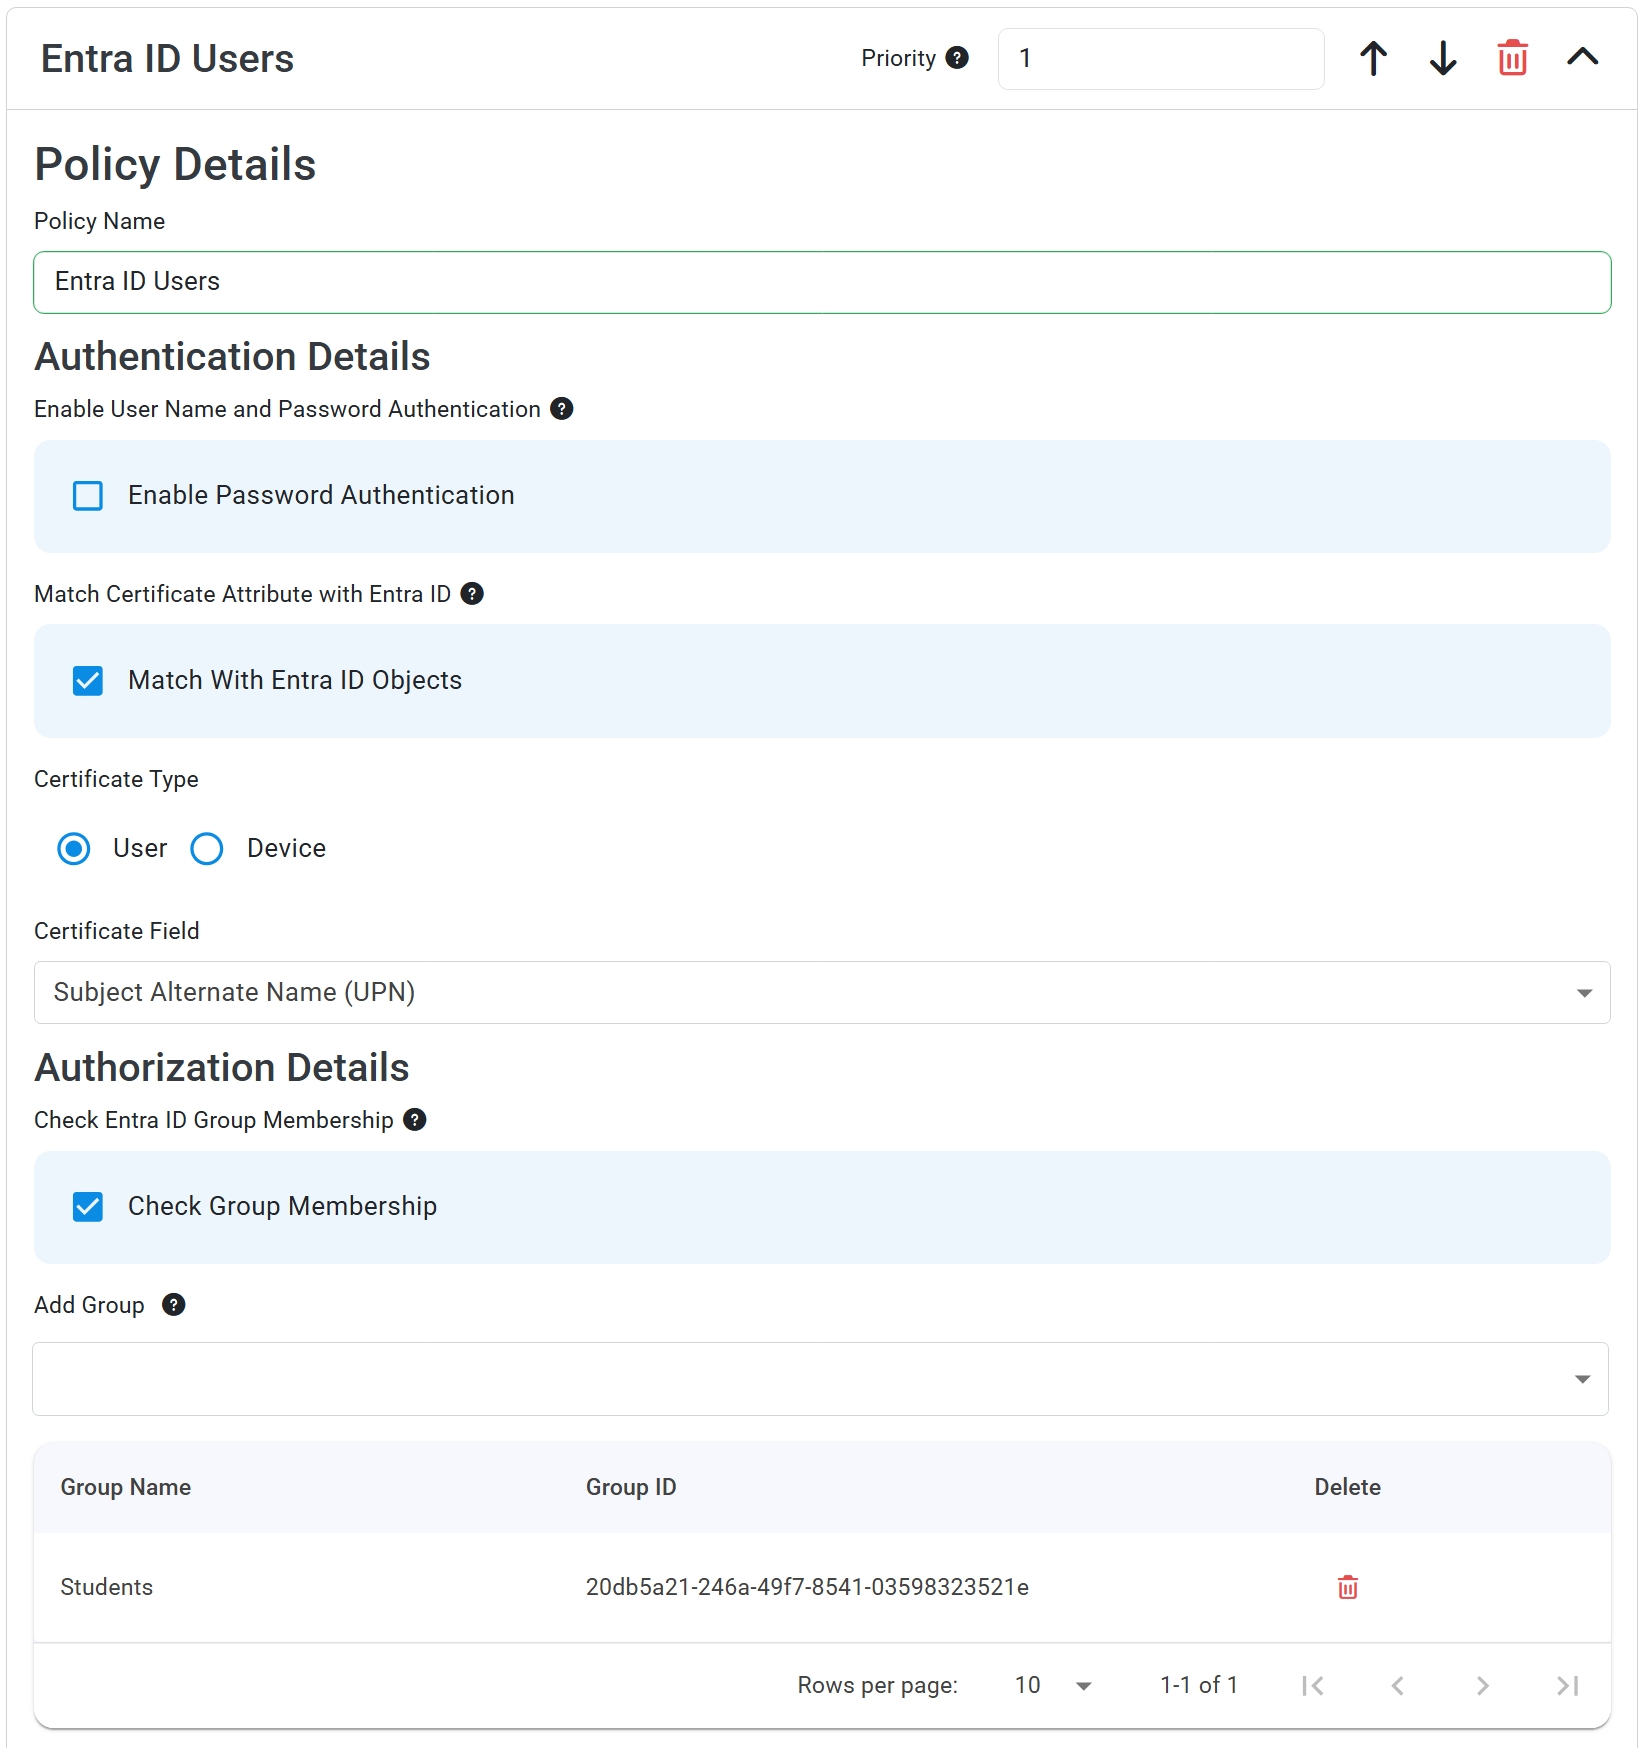Uncheck Match With Entra ID Objects
Screen dimensions: 1647x1748
(88, 681)
